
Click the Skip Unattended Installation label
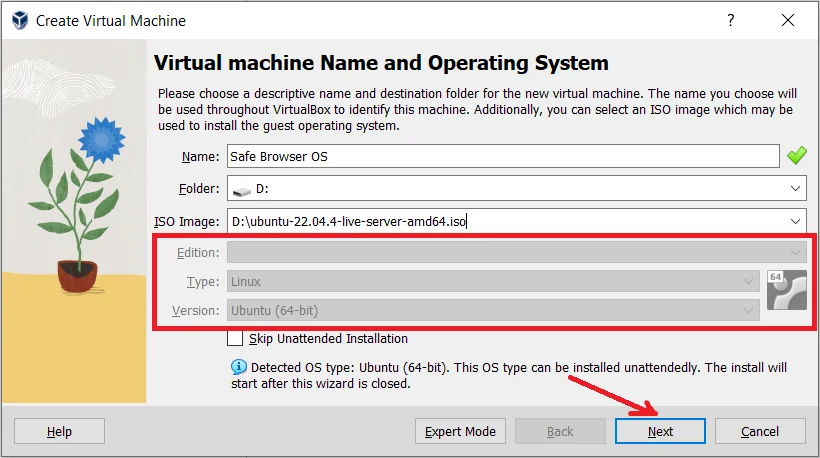(x=328, y=338)
